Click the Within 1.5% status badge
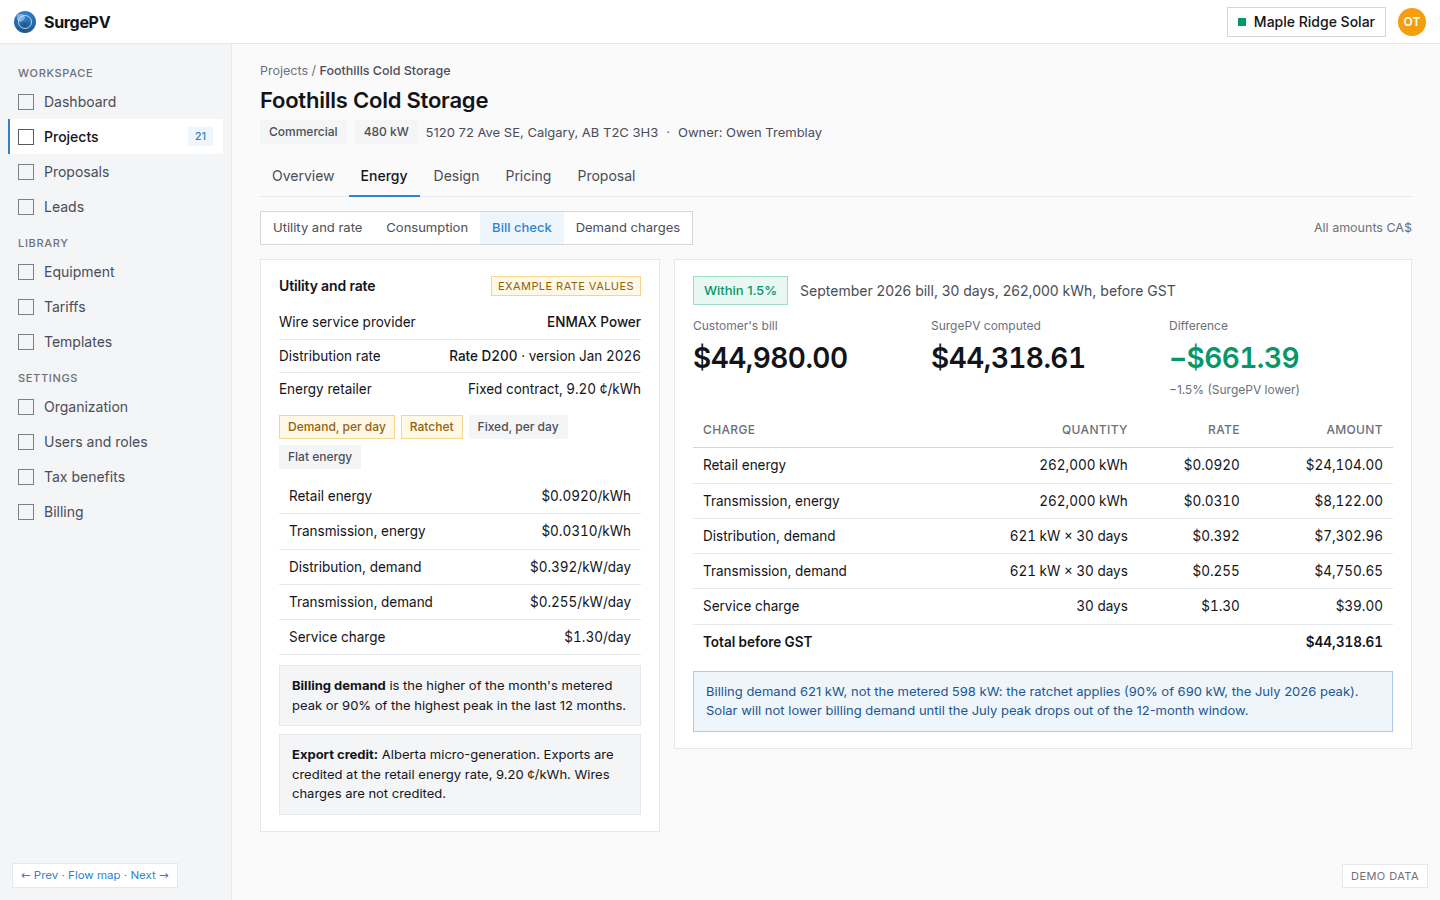 [x=740, y=291]
